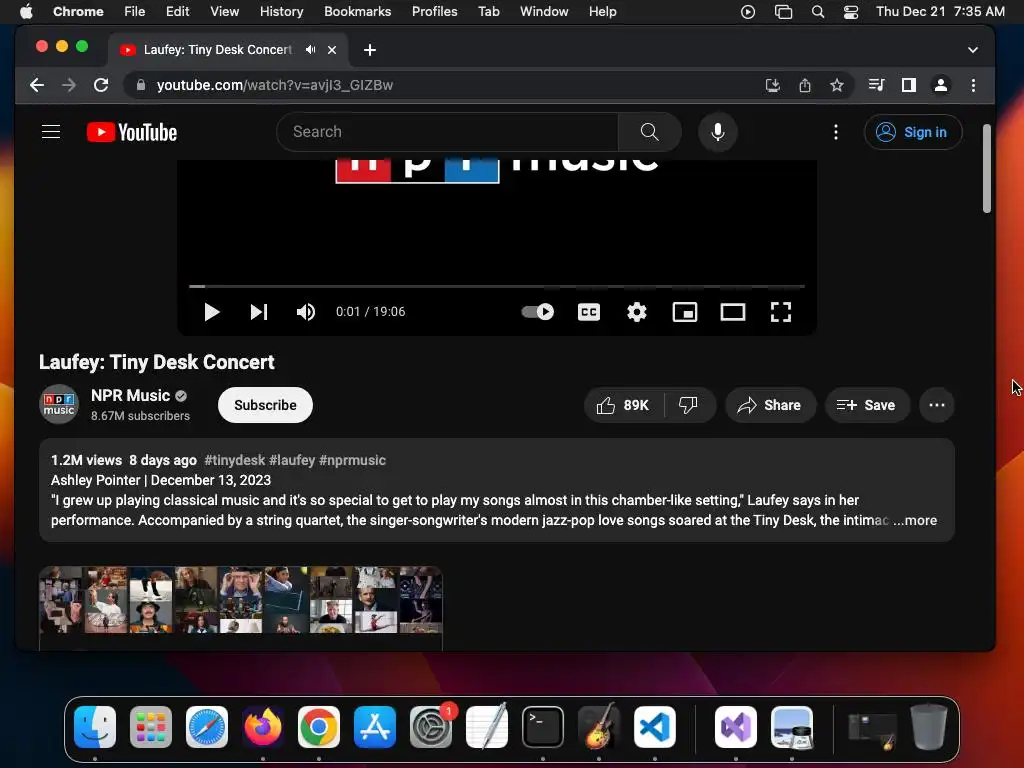The height and width of the screenshot is (768, 1024).
Task: Skip to the next video
Action: pos(259,312)
